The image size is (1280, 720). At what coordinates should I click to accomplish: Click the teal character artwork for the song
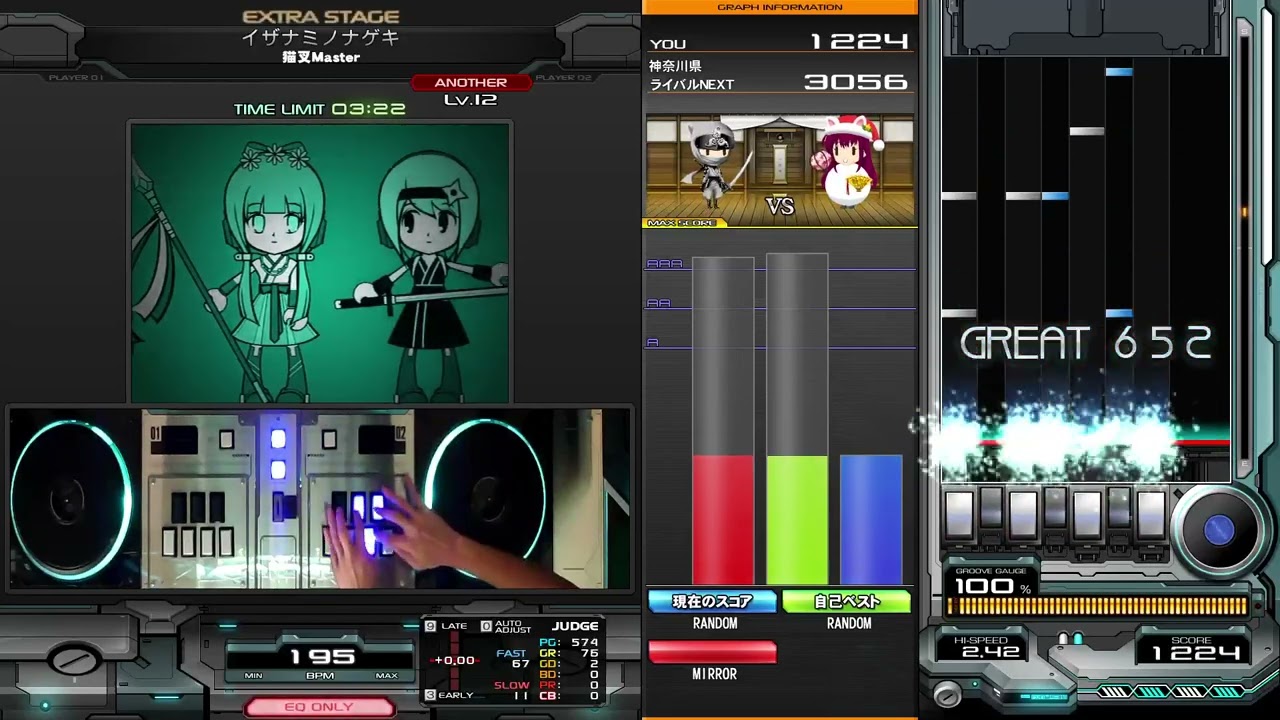pyautogui.click(x=320, y=262)
